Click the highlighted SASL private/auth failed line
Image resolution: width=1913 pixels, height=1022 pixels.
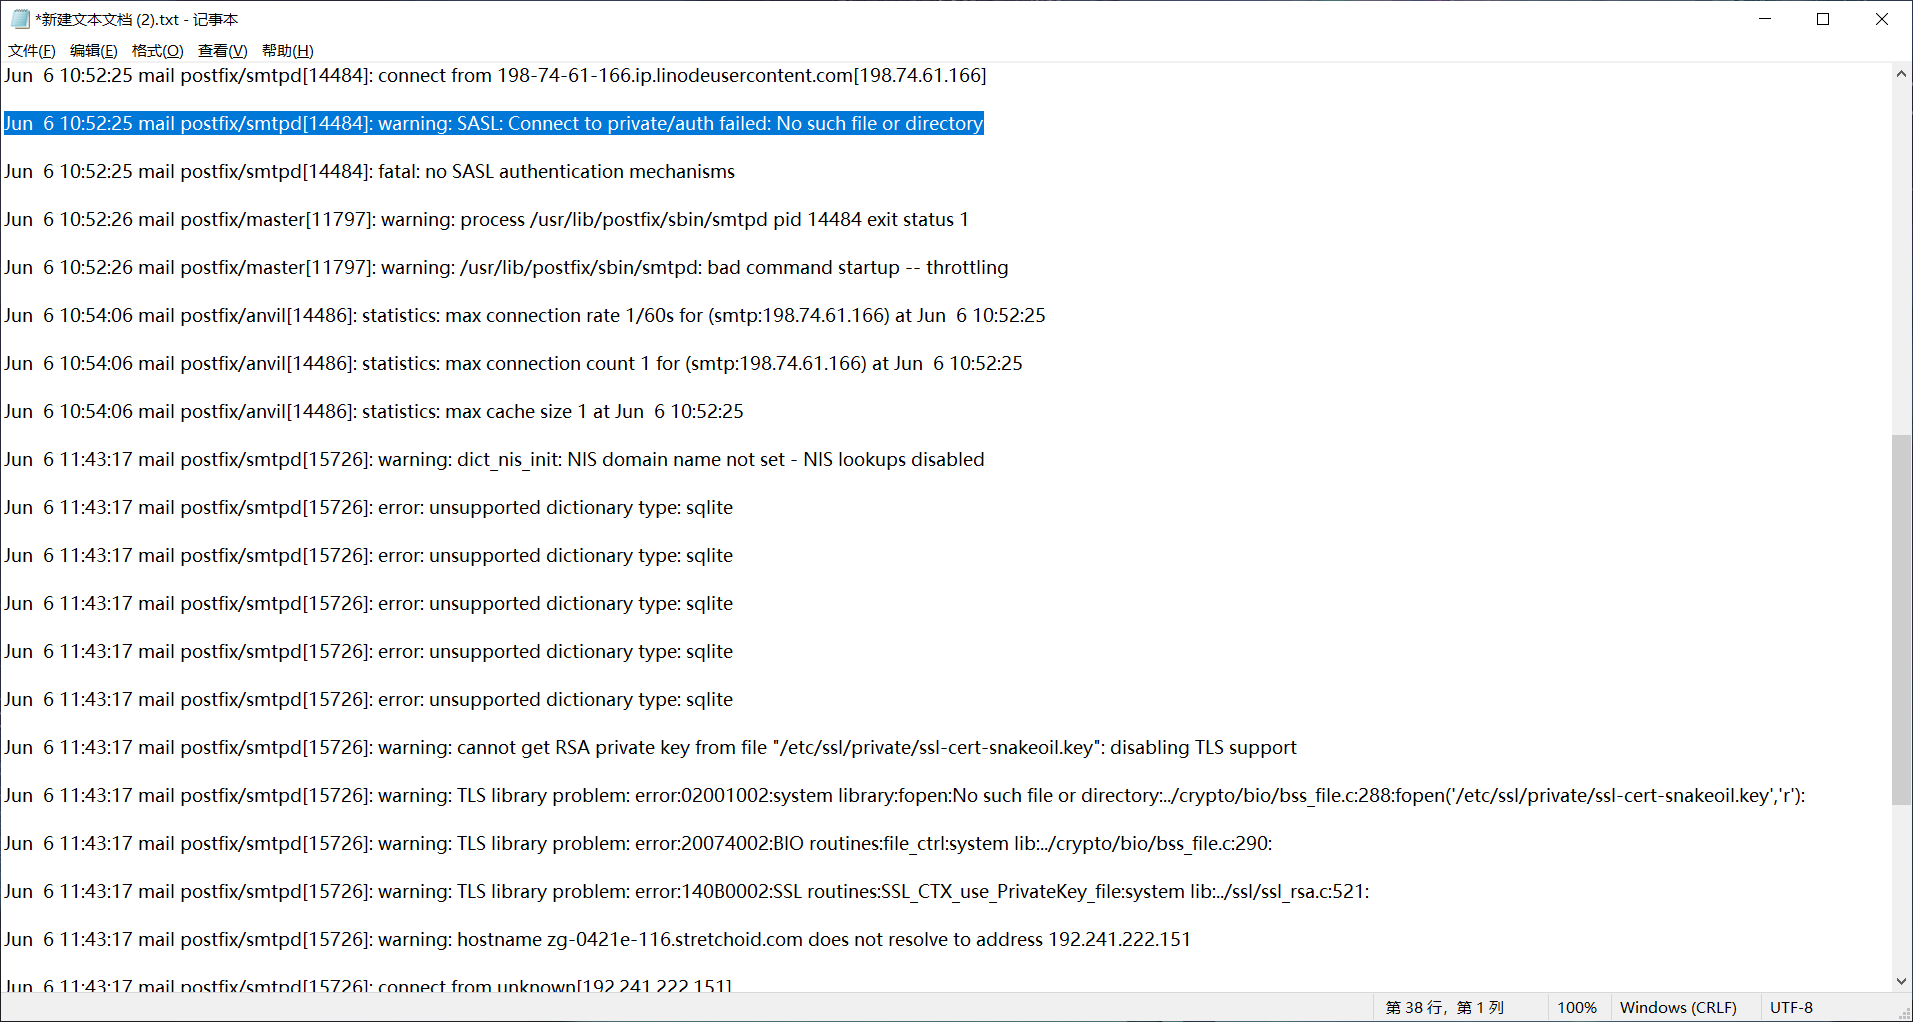tap(494, 123)
